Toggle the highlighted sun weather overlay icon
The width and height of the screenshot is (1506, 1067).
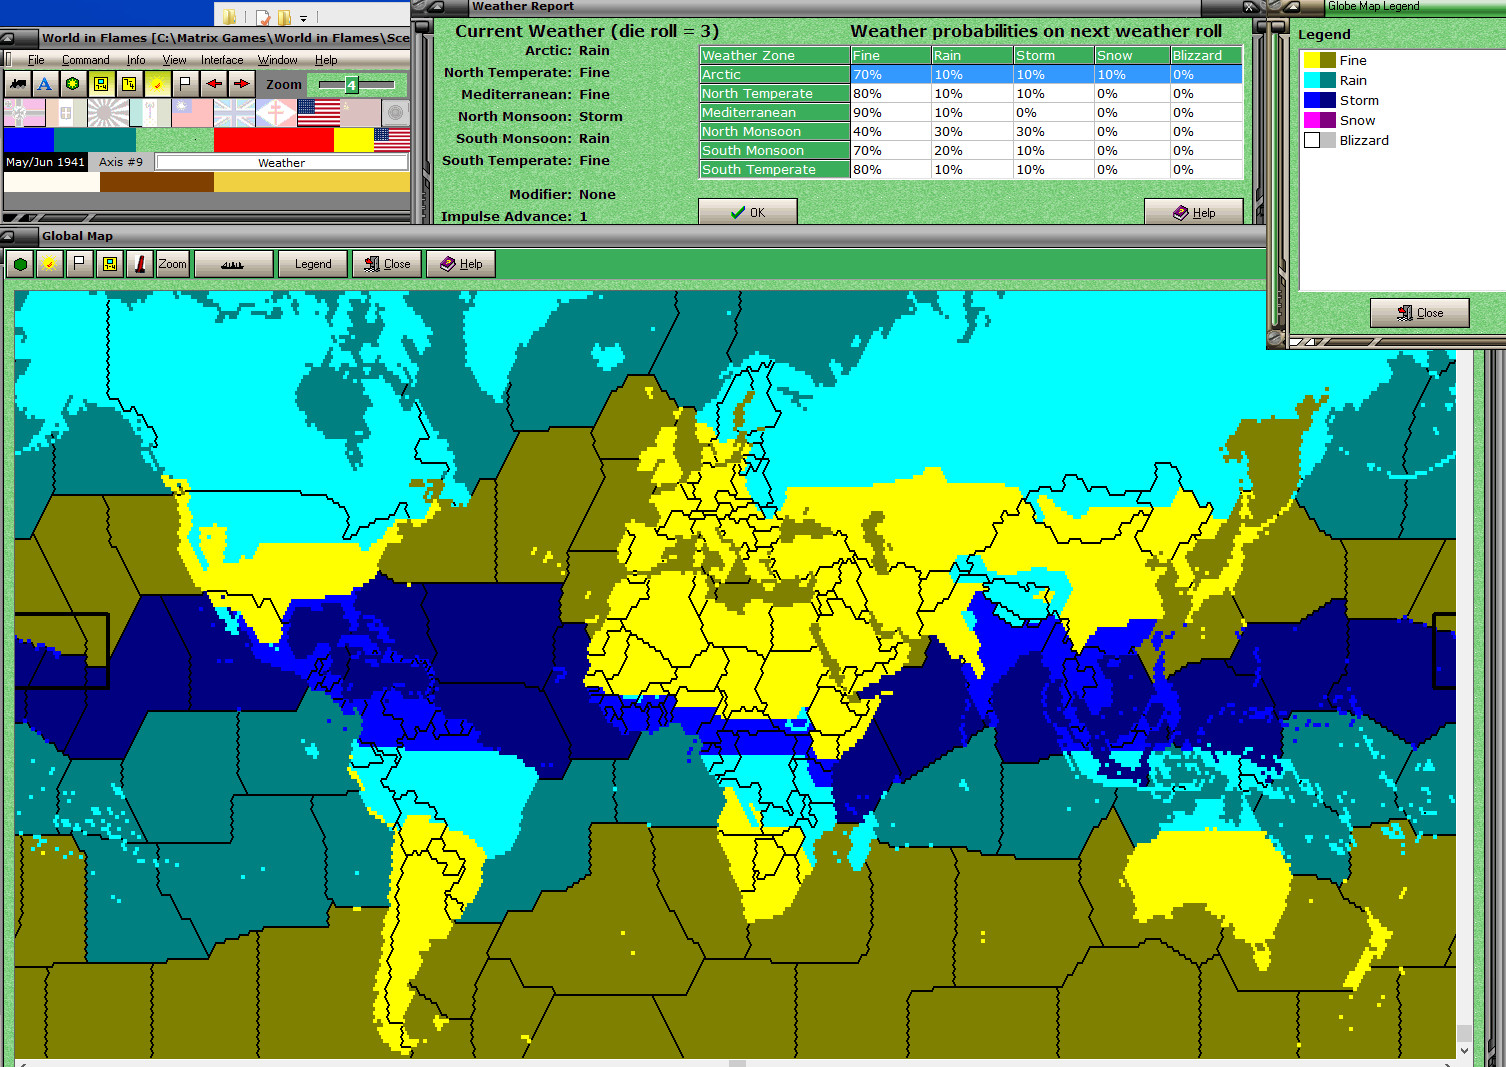[156, 83]
